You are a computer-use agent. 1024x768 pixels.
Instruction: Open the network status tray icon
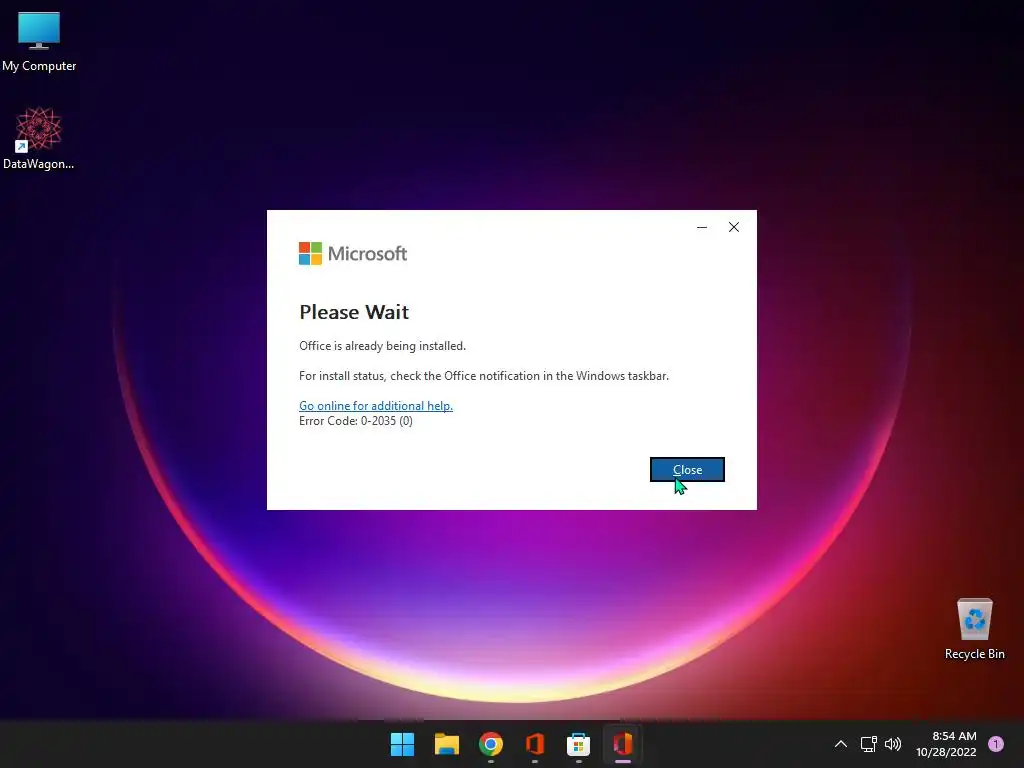[868, 744]
